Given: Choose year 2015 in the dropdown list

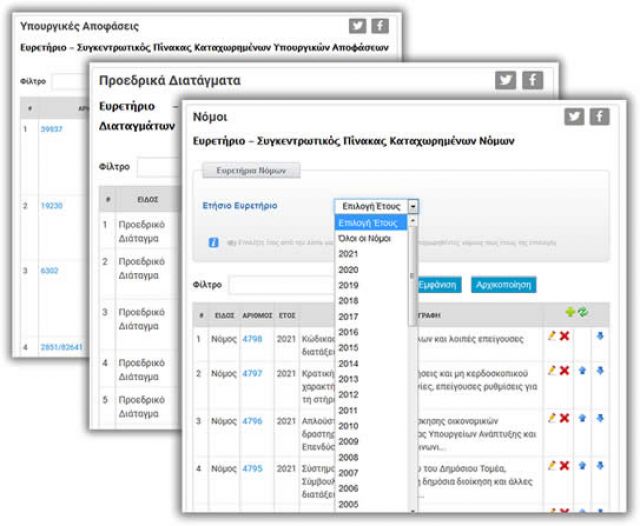Looking at the screenshot, I should [x=349, y=347].
